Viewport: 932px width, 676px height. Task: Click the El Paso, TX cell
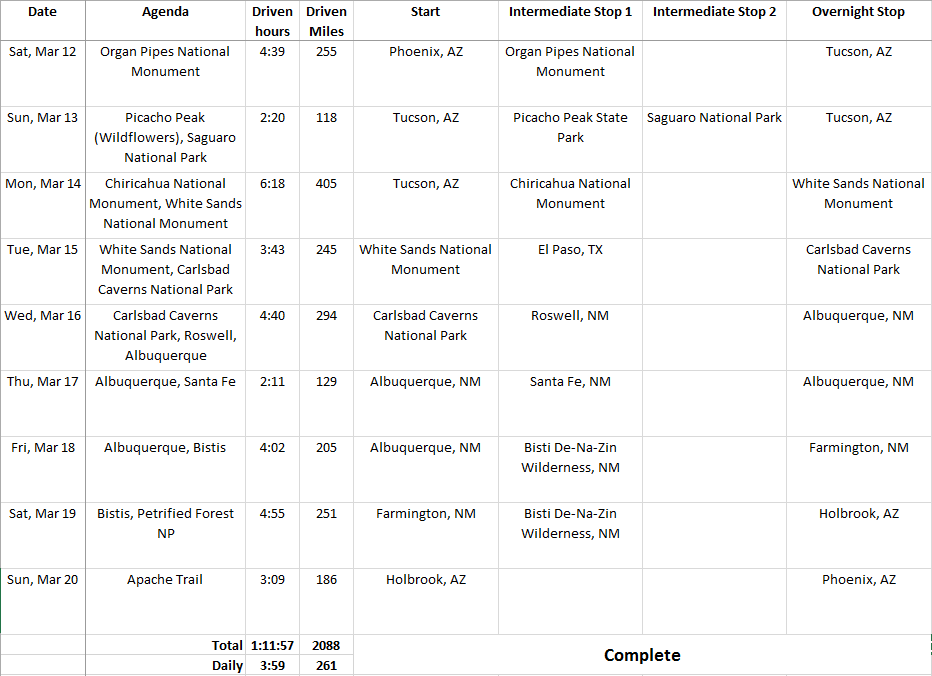(x=570, y=250)
